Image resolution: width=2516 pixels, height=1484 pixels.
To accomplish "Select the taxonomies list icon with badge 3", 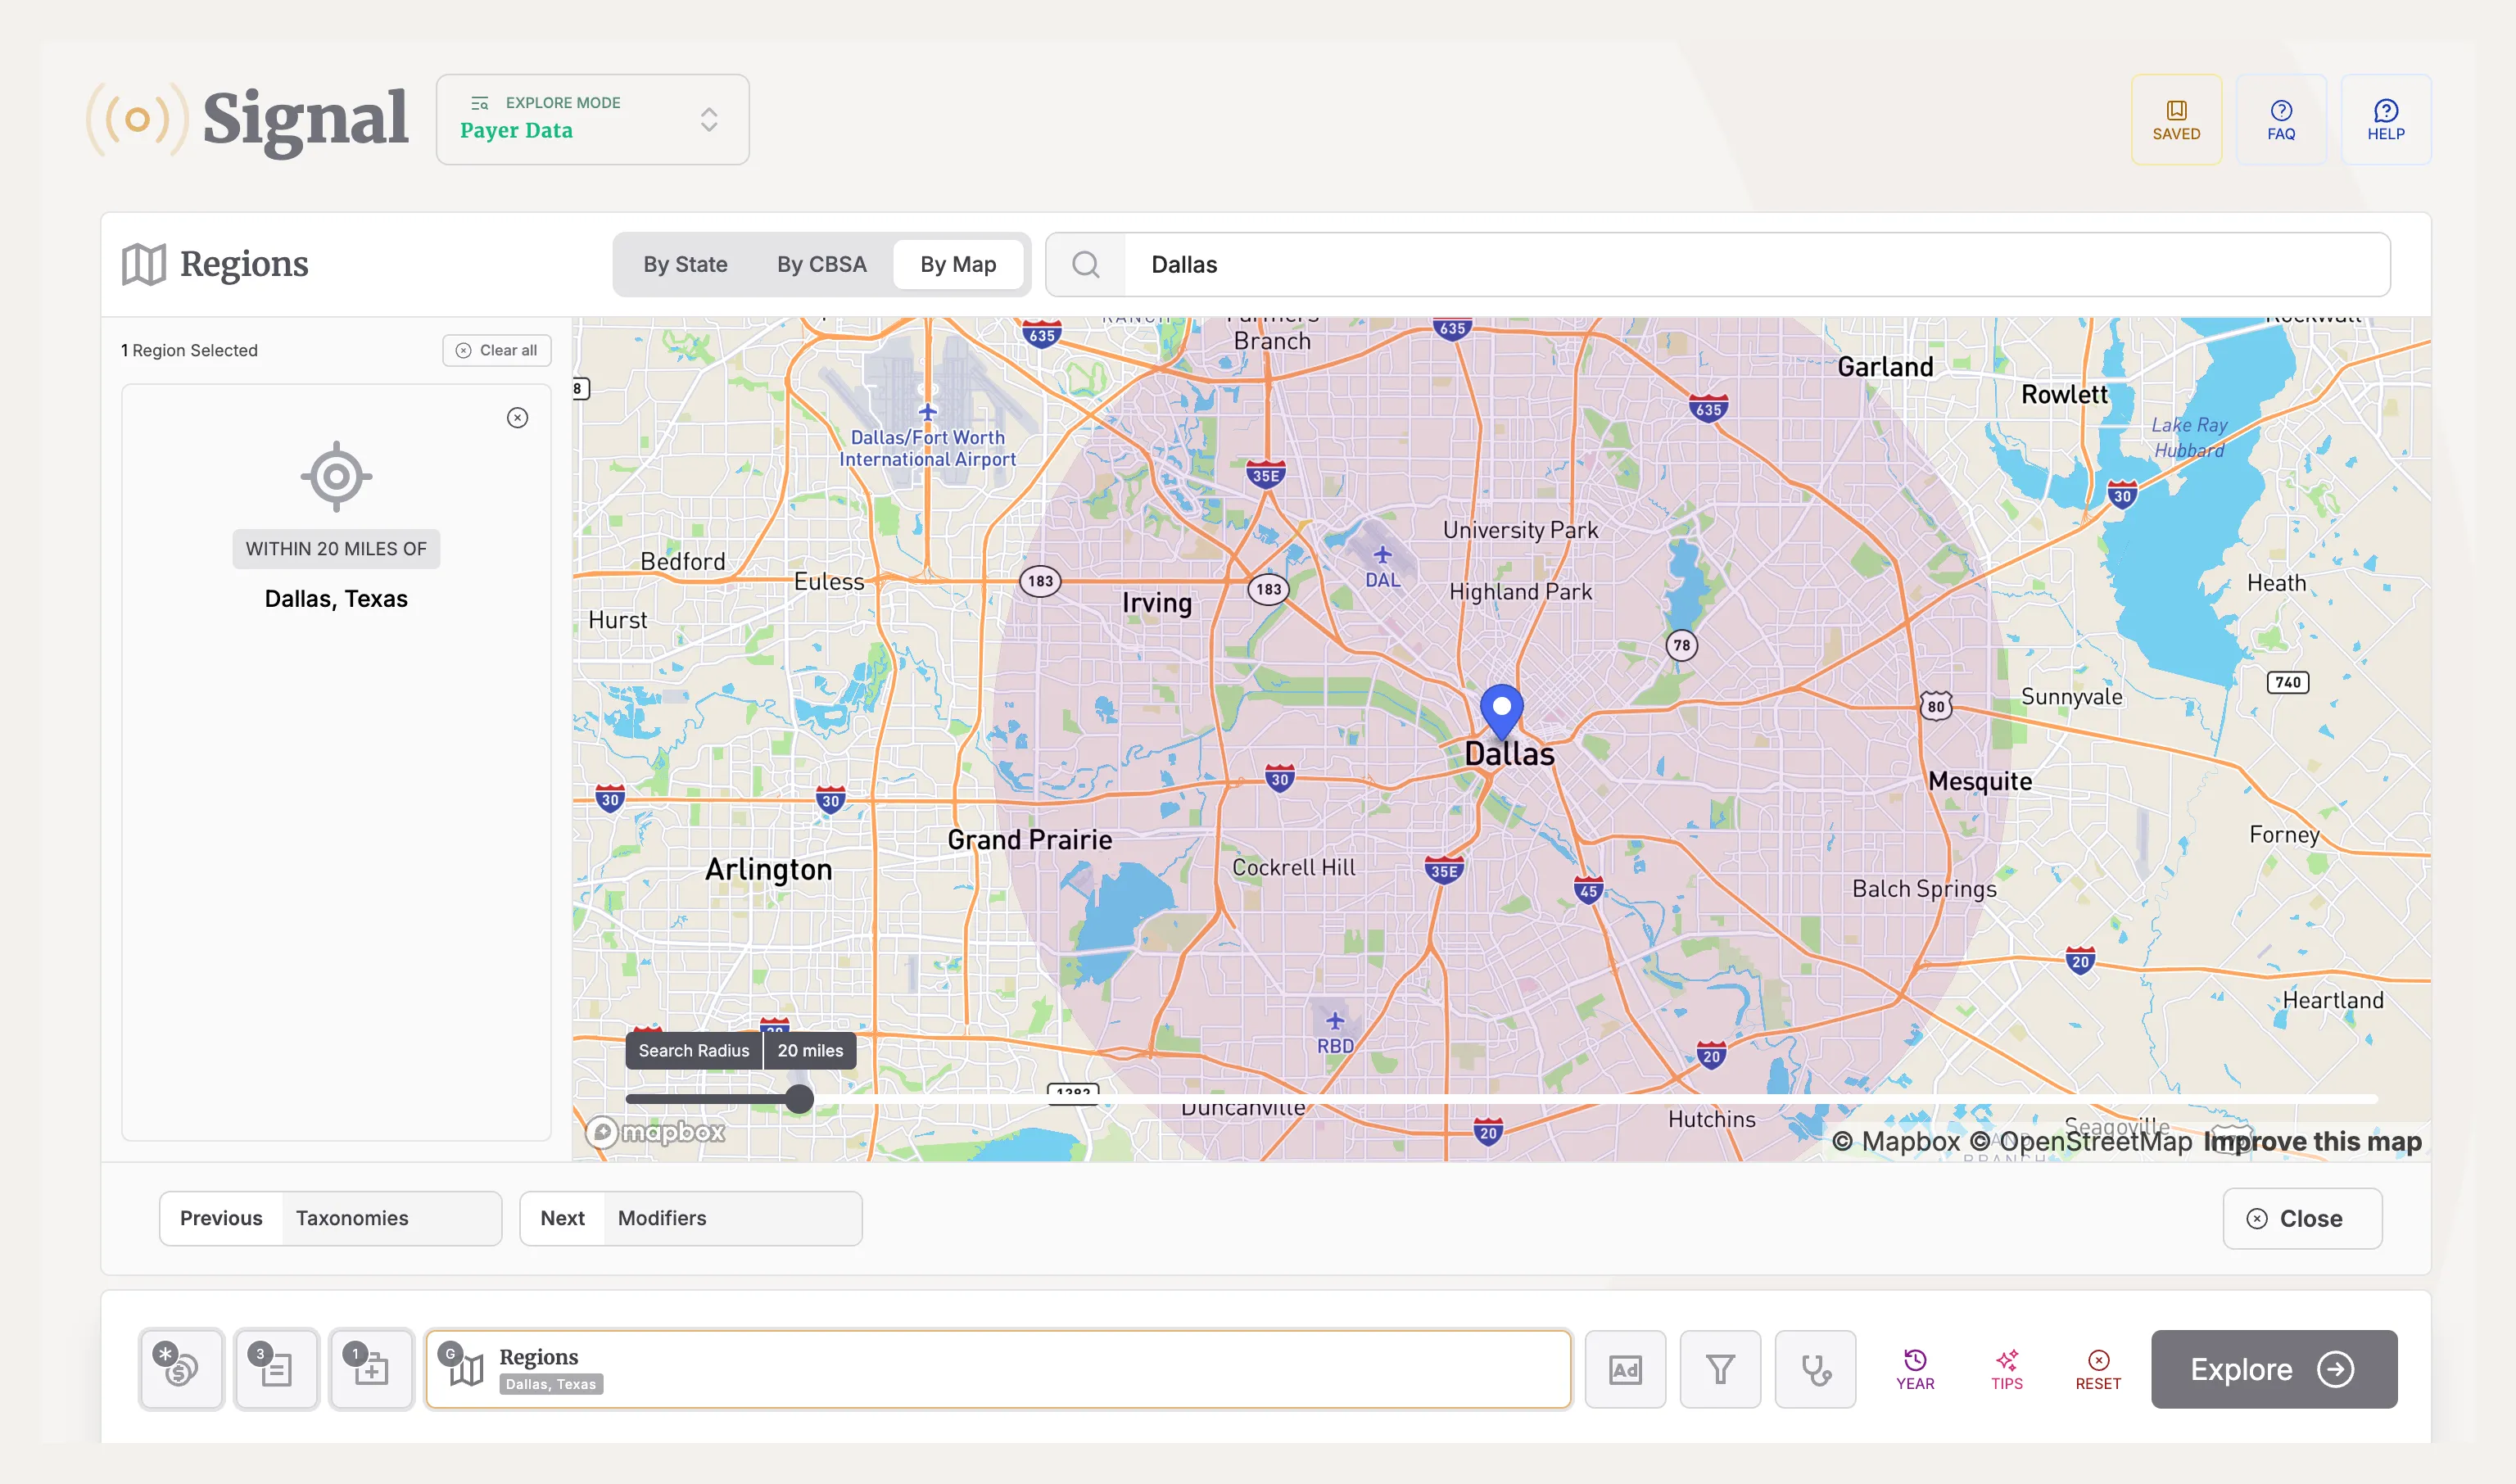I will coord(275,1369).
